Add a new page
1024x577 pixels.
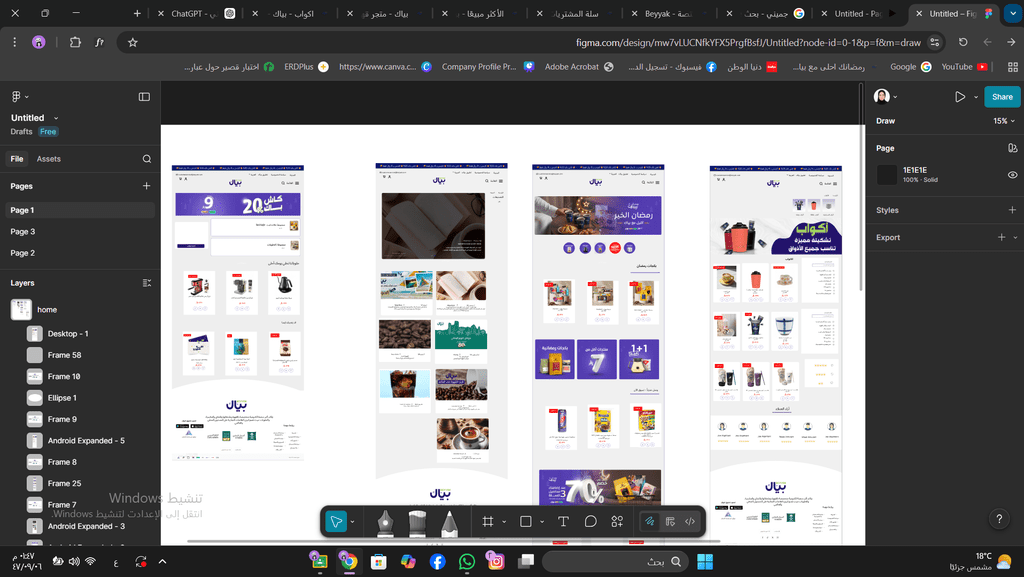click(146, 186)
